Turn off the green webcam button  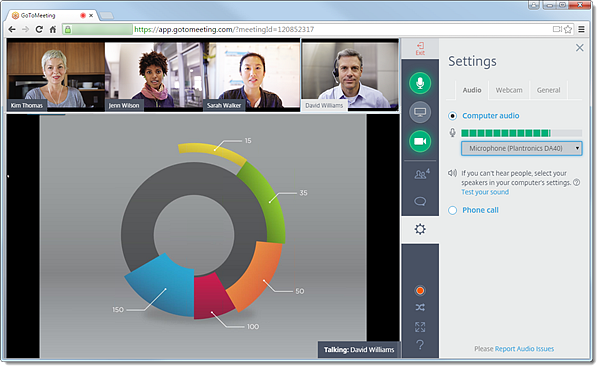(420, 141)
